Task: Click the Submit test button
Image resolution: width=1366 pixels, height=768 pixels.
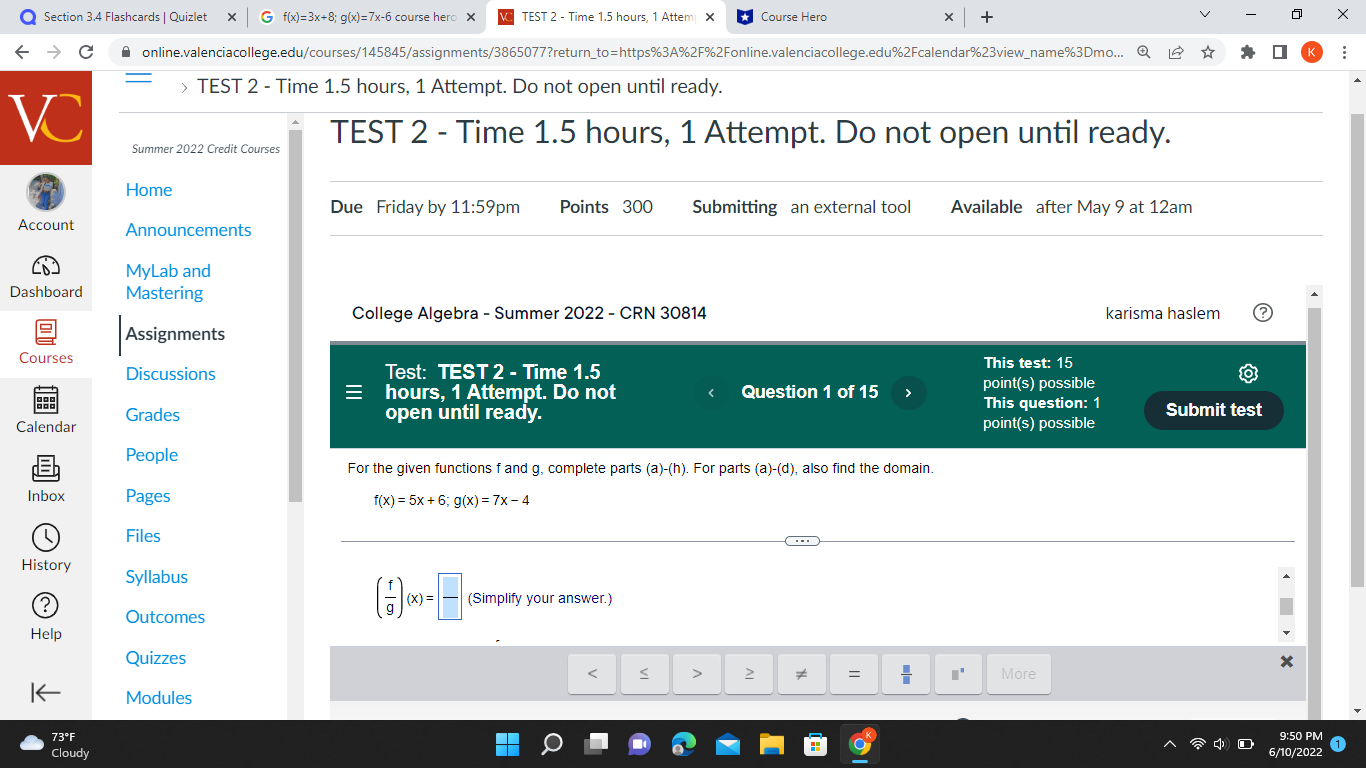Action: point(1213,410)
